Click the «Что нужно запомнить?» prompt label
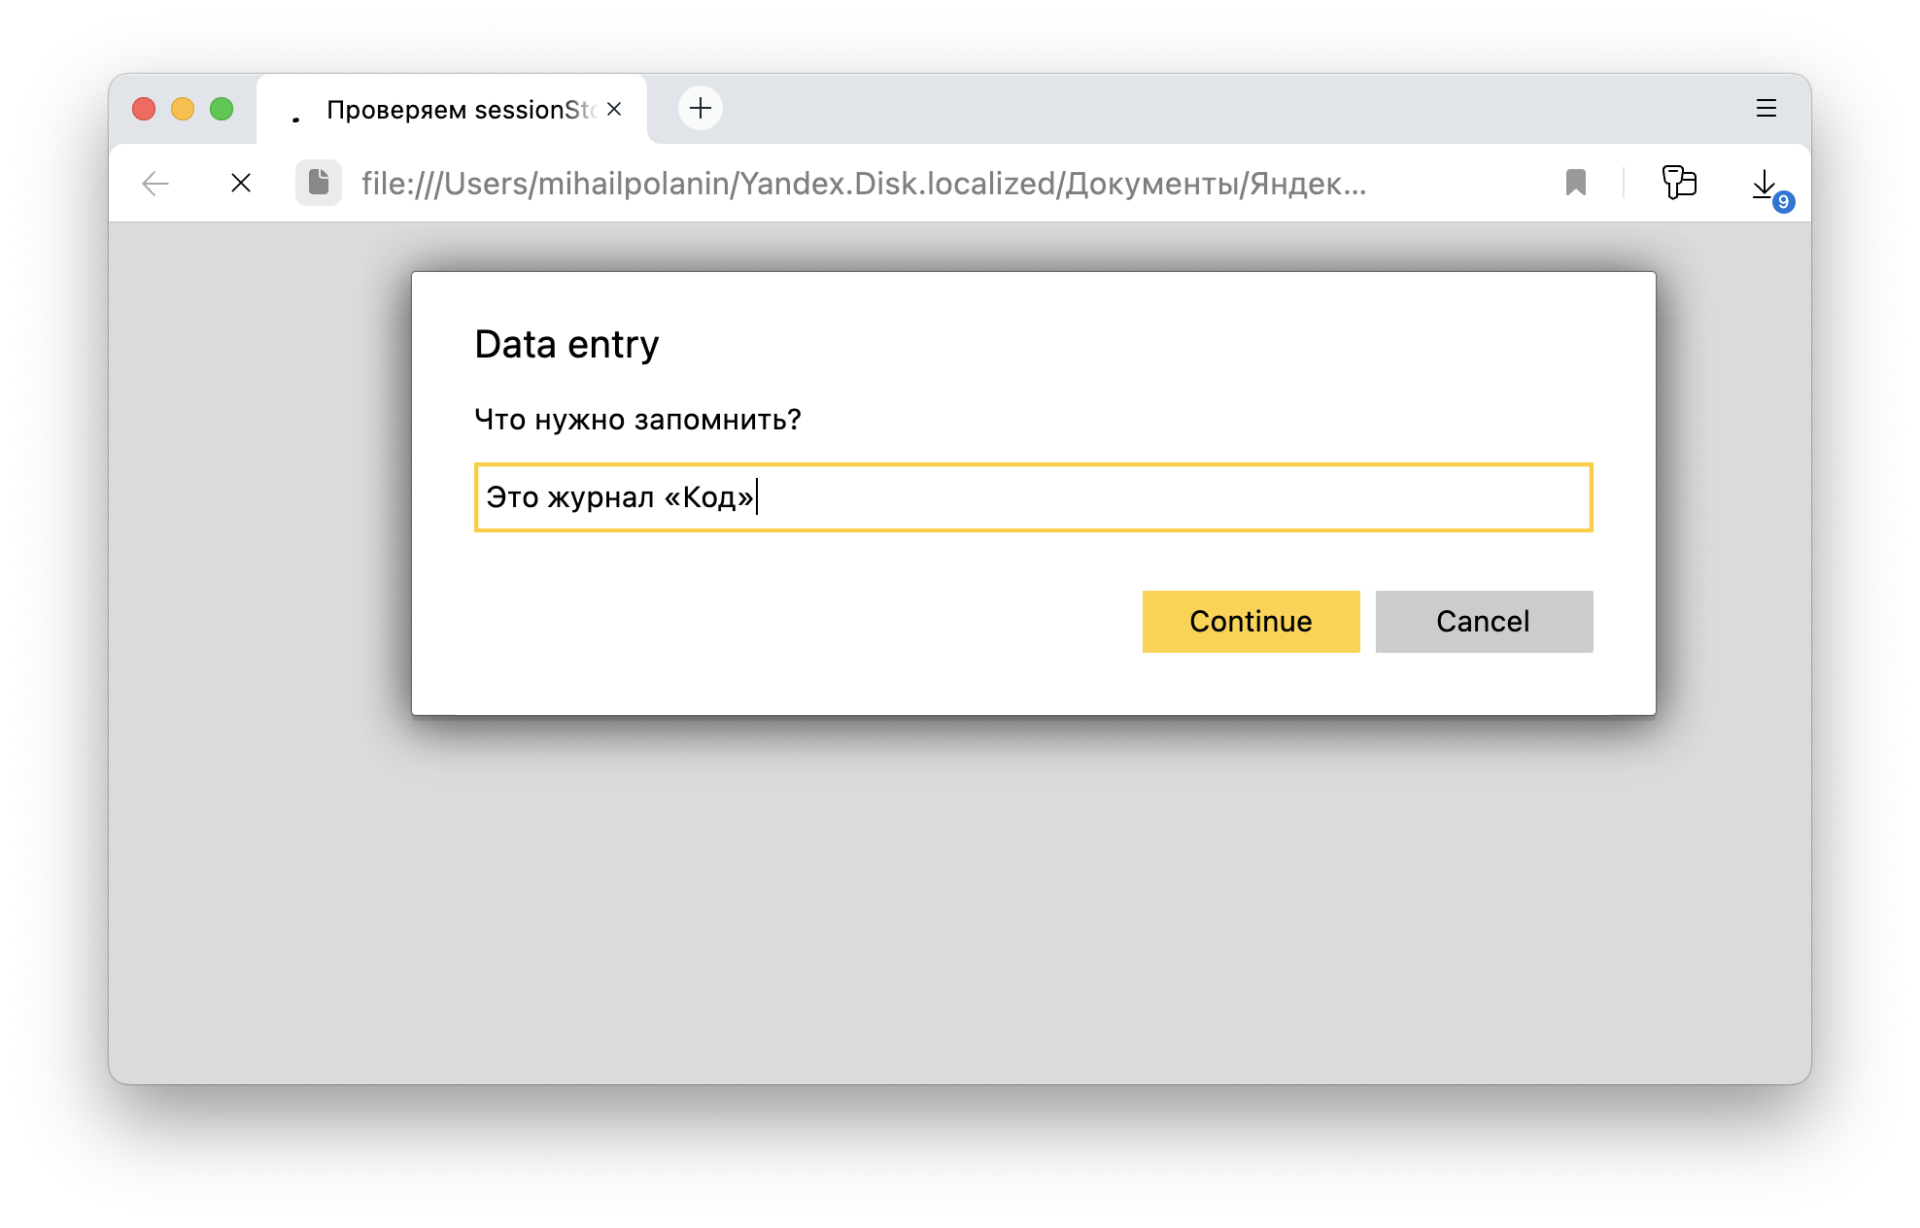 637,419
